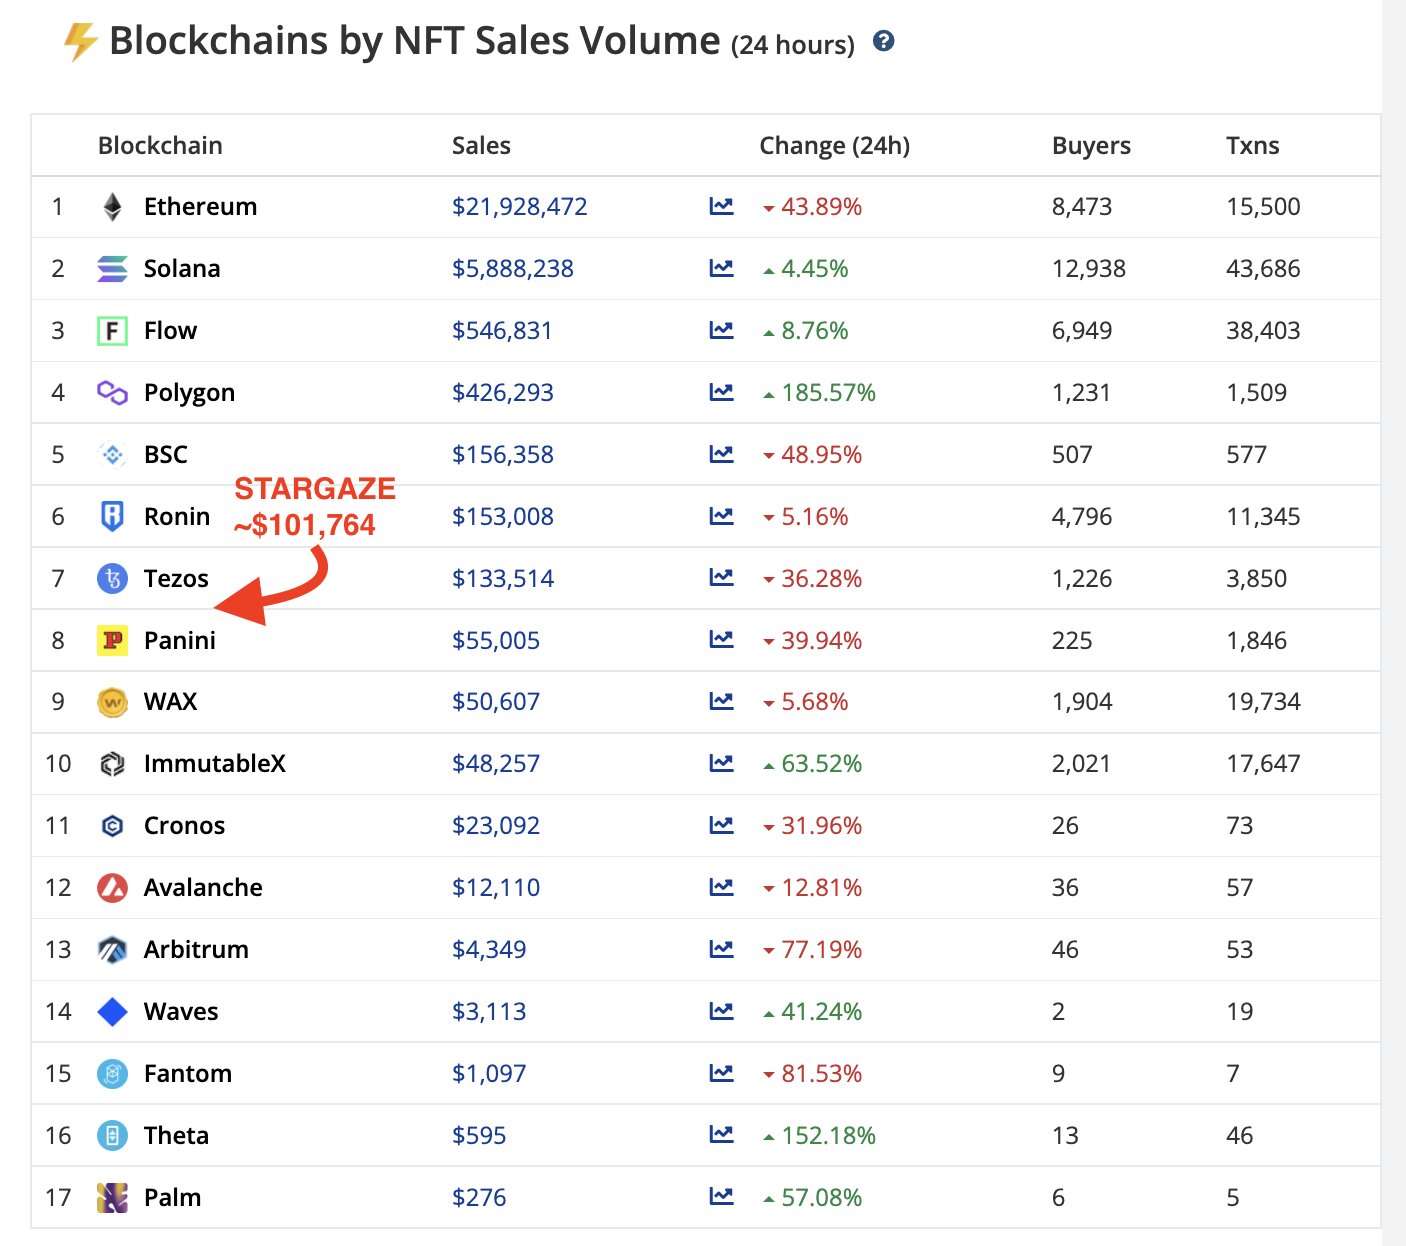Click the Waves blue diamond logo
1406x1246 pixels.
click(112, 1012)
